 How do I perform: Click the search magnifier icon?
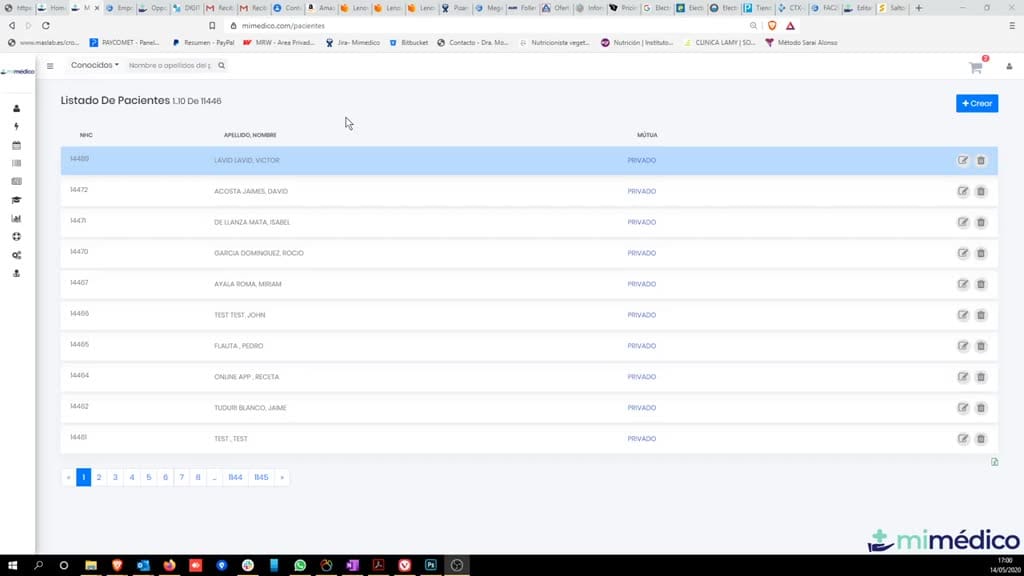(x=221, y=65)
